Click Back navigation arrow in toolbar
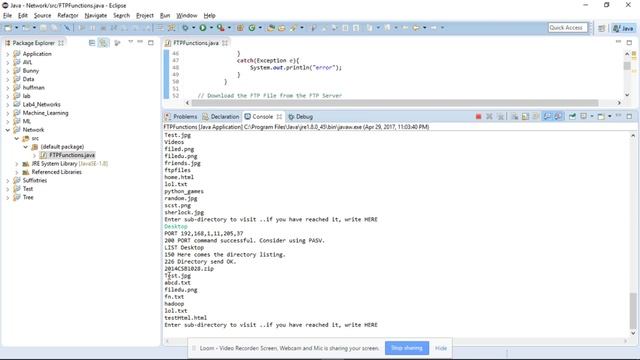This screenshot has width=640, height=360. (416, 28)
